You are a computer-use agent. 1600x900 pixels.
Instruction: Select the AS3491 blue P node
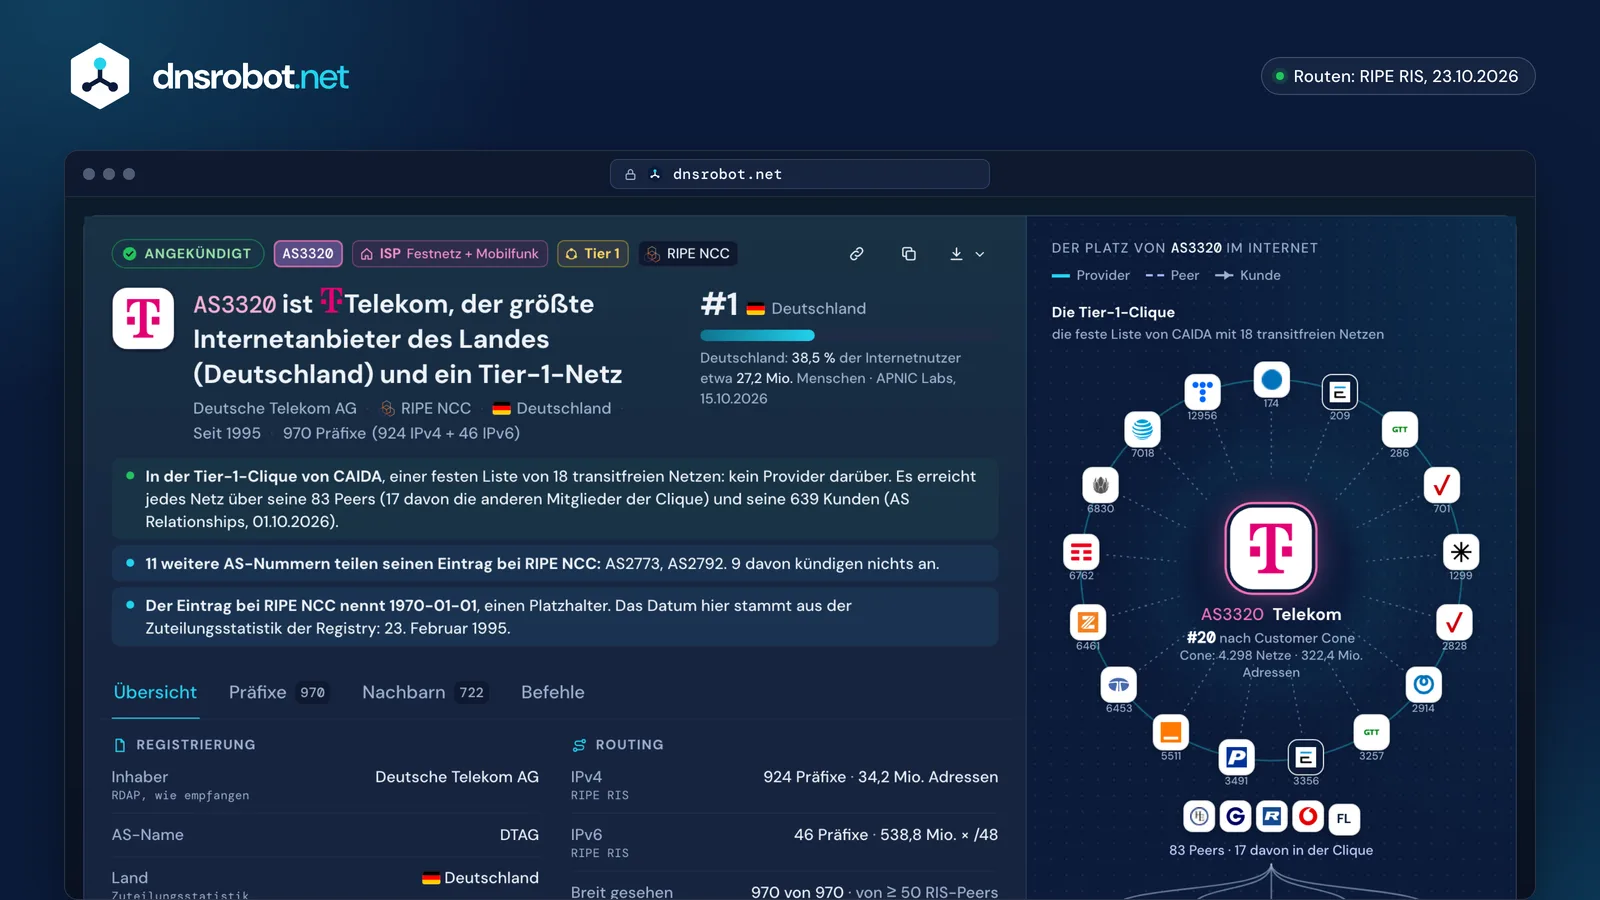tap(1236, 757)
